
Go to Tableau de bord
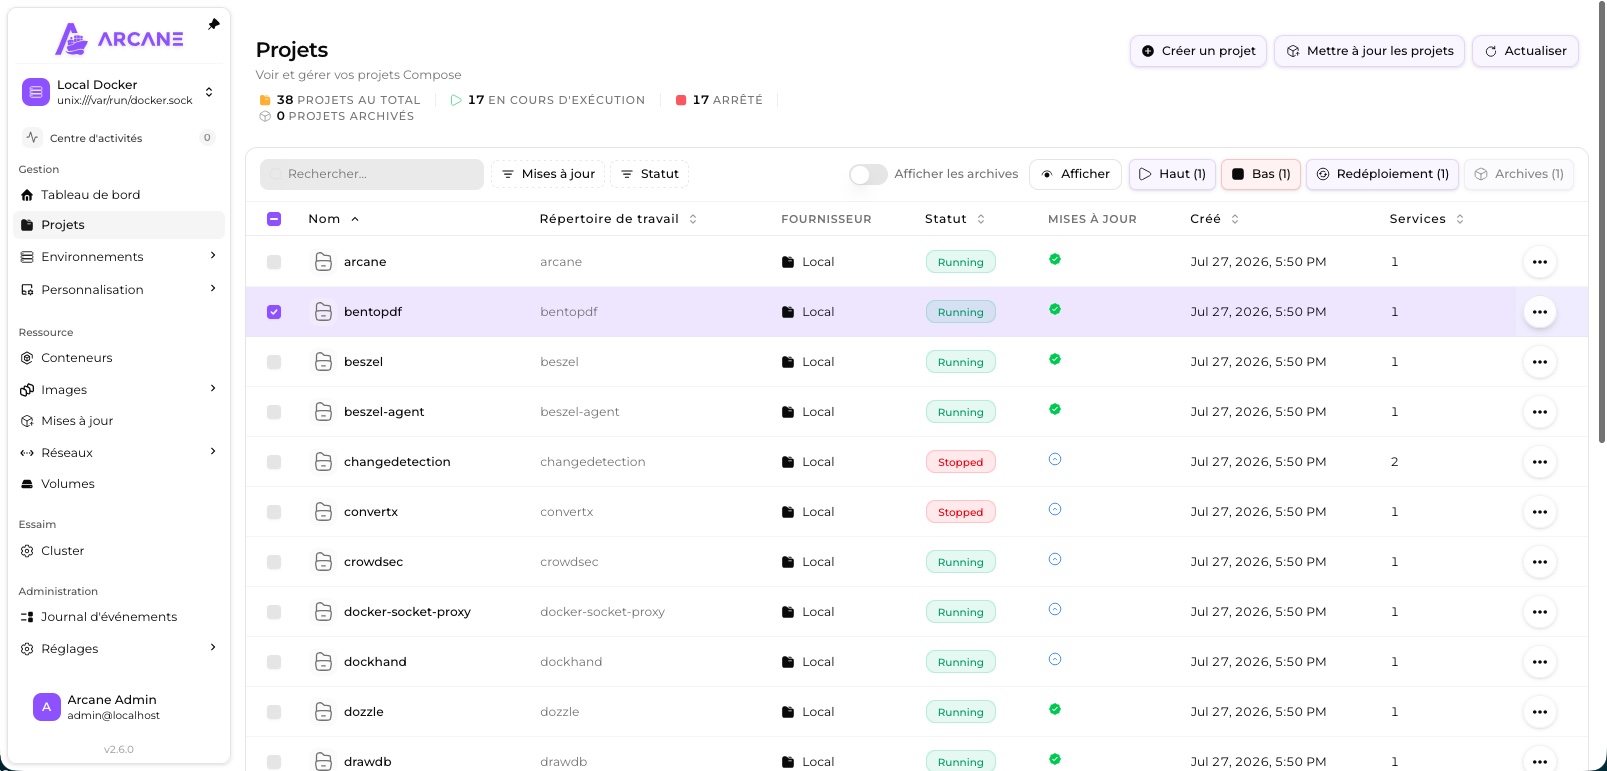pyautogui.click(x=119, y=195)
